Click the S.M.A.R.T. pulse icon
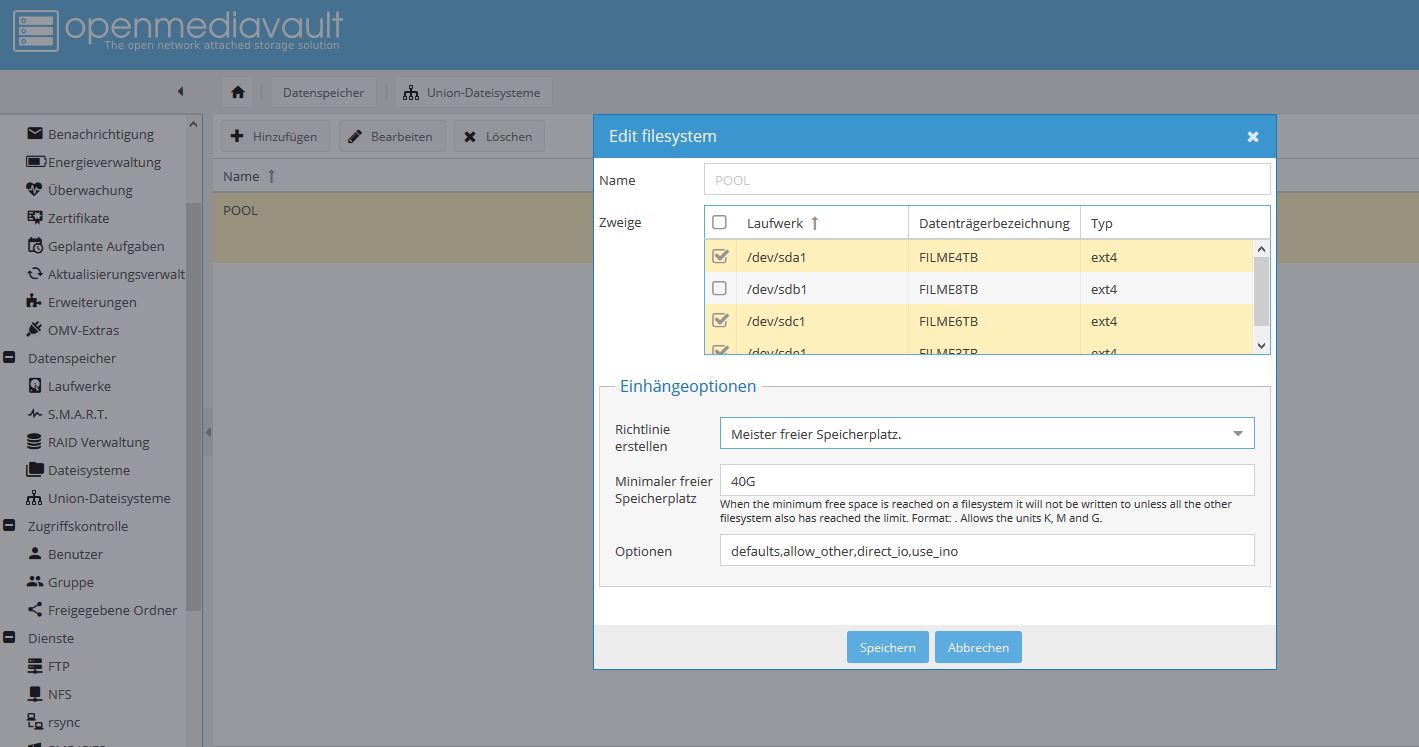The height and width of the screenshot is (747, 1419). (x=35, y=413)
